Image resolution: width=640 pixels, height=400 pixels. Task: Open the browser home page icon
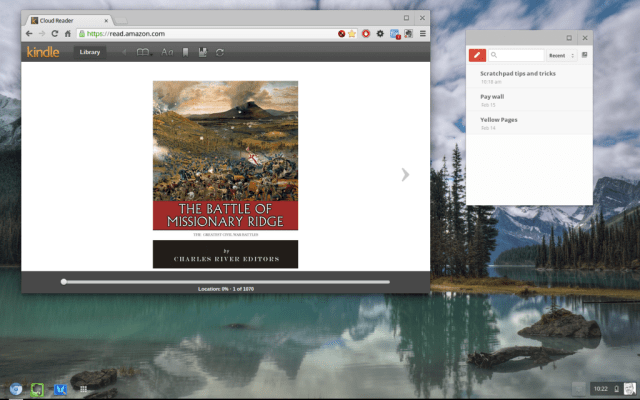tap(68, 34)
